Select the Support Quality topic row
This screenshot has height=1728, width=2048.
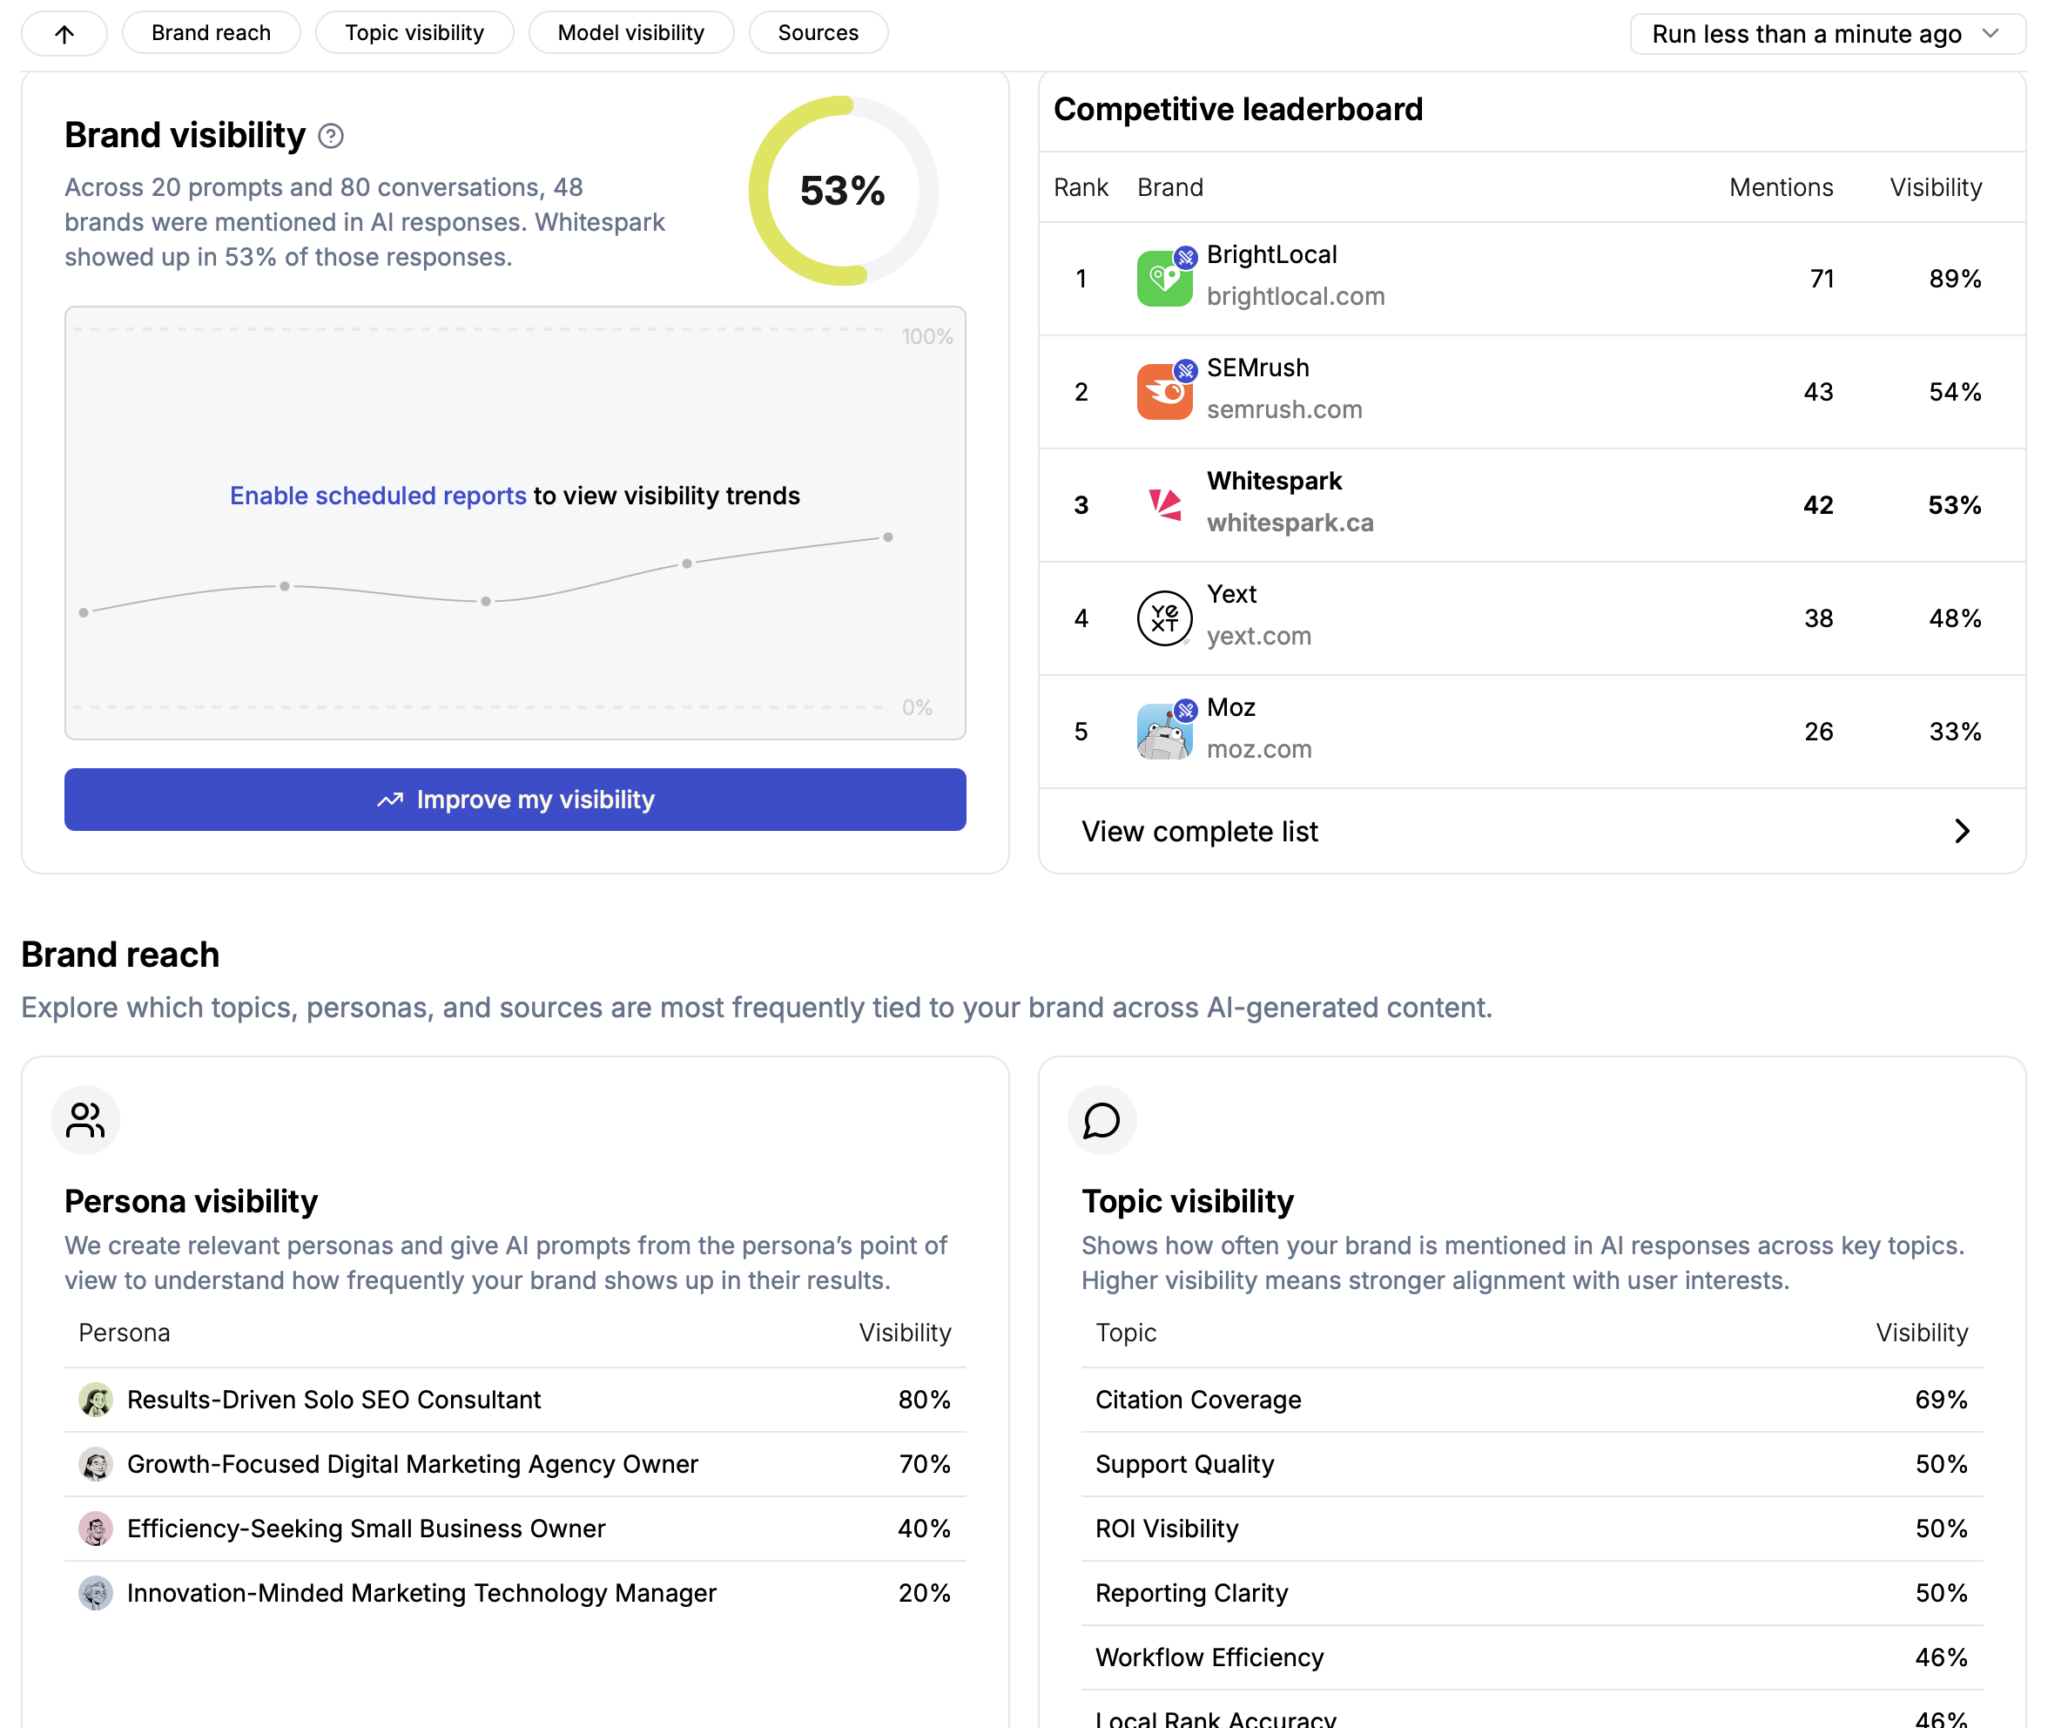coord(1532,1464)
